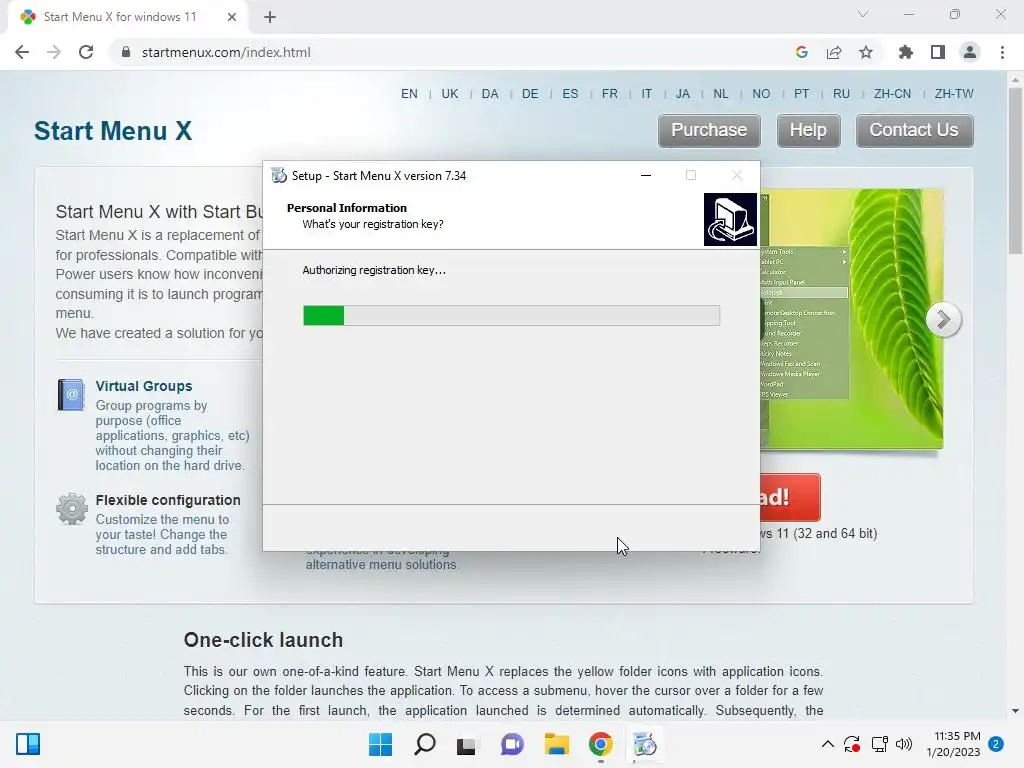Switch the site language to RU

841,94
